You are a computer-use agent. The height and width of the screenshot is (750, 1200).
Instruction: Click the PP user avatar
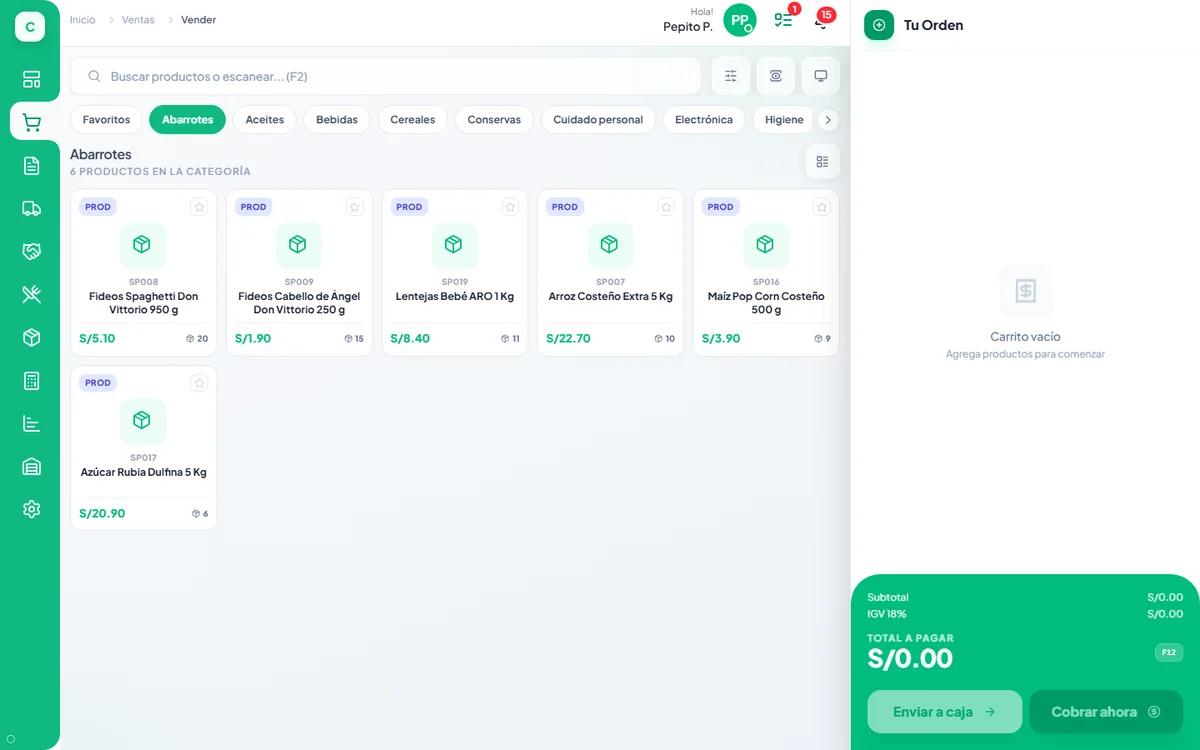(740, 20)
